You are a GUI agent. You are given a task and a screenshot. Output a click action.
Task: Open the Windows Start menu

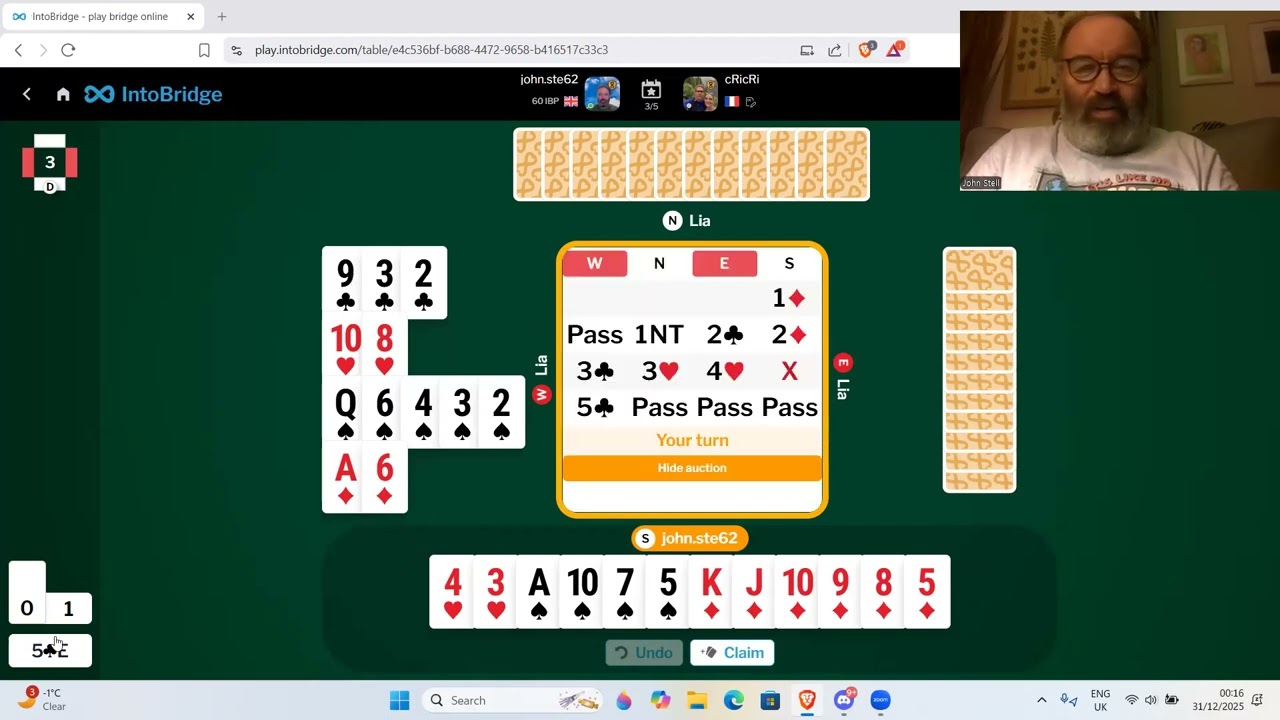(399, 700)
